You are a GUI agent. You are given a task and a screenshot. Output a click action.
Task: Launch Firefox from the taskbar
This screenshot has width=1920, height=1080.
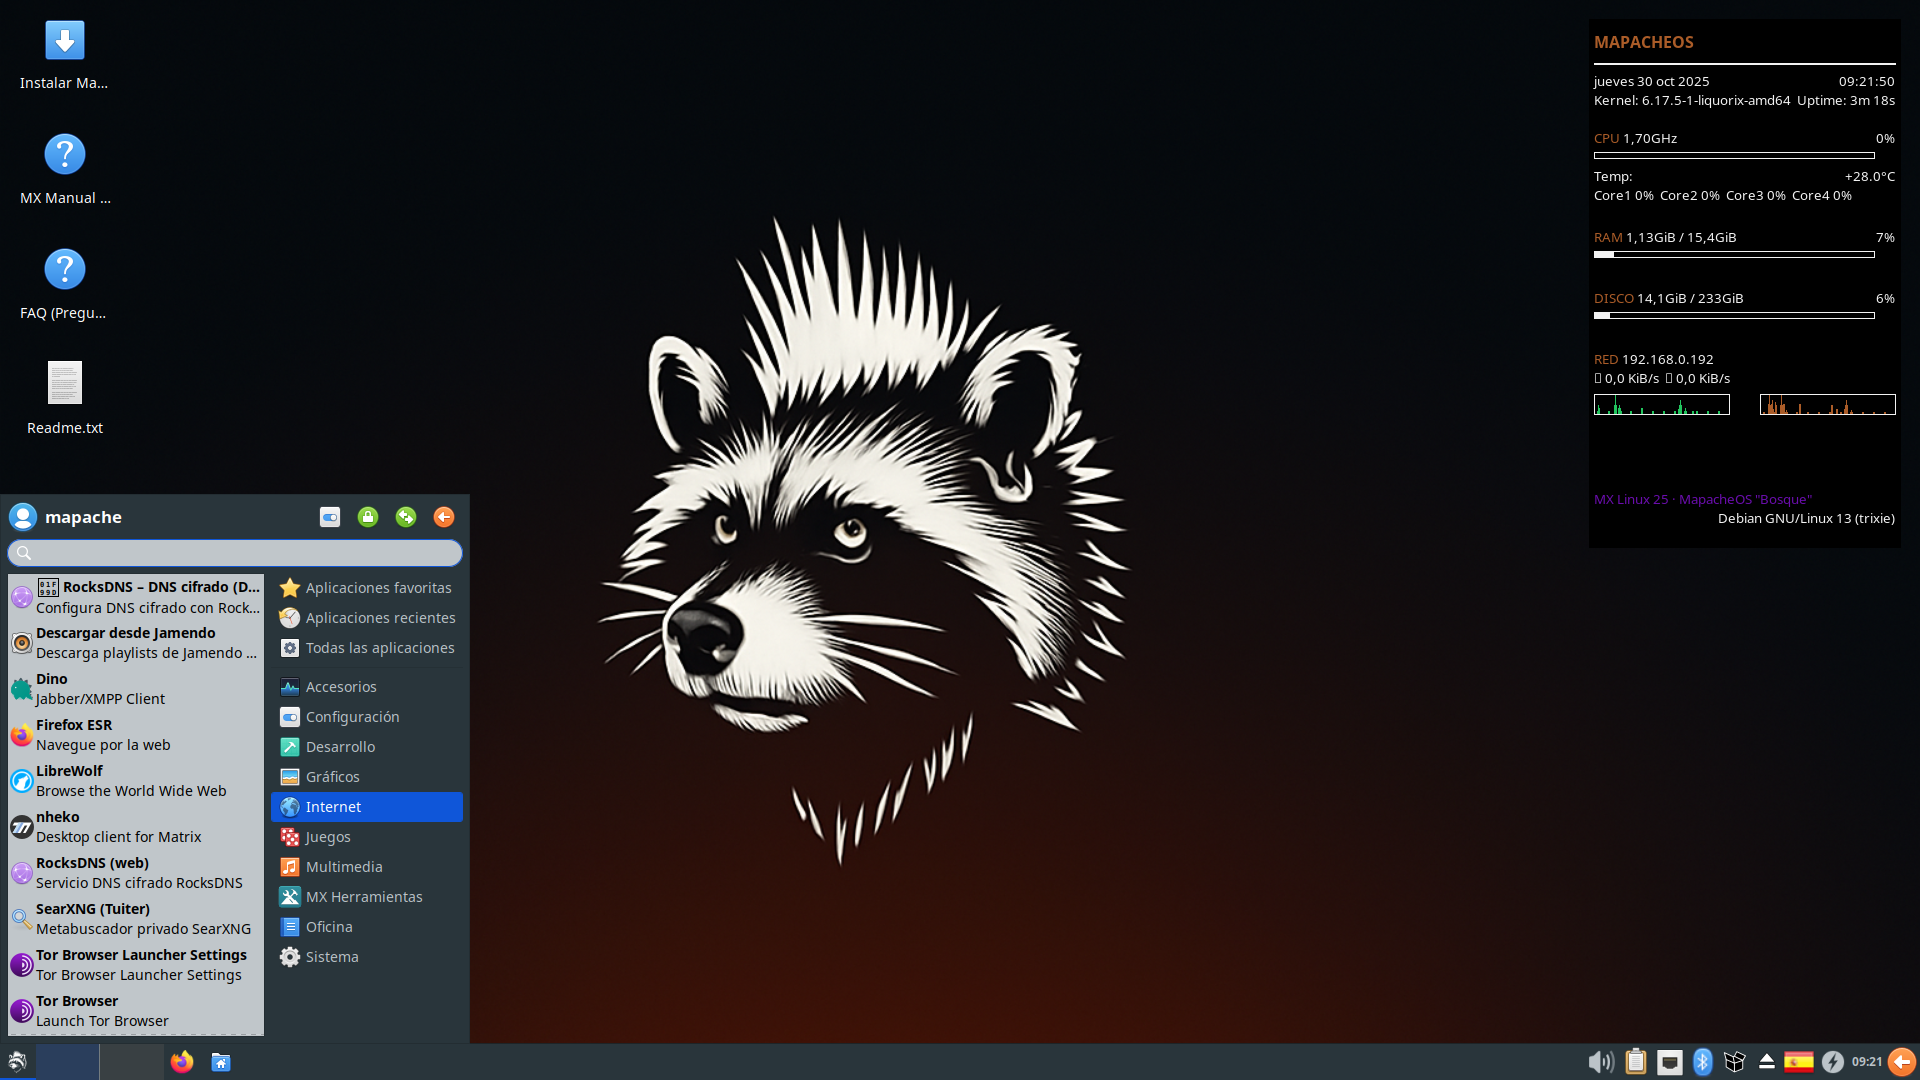pyautogui.click(x=182, y=1062)
